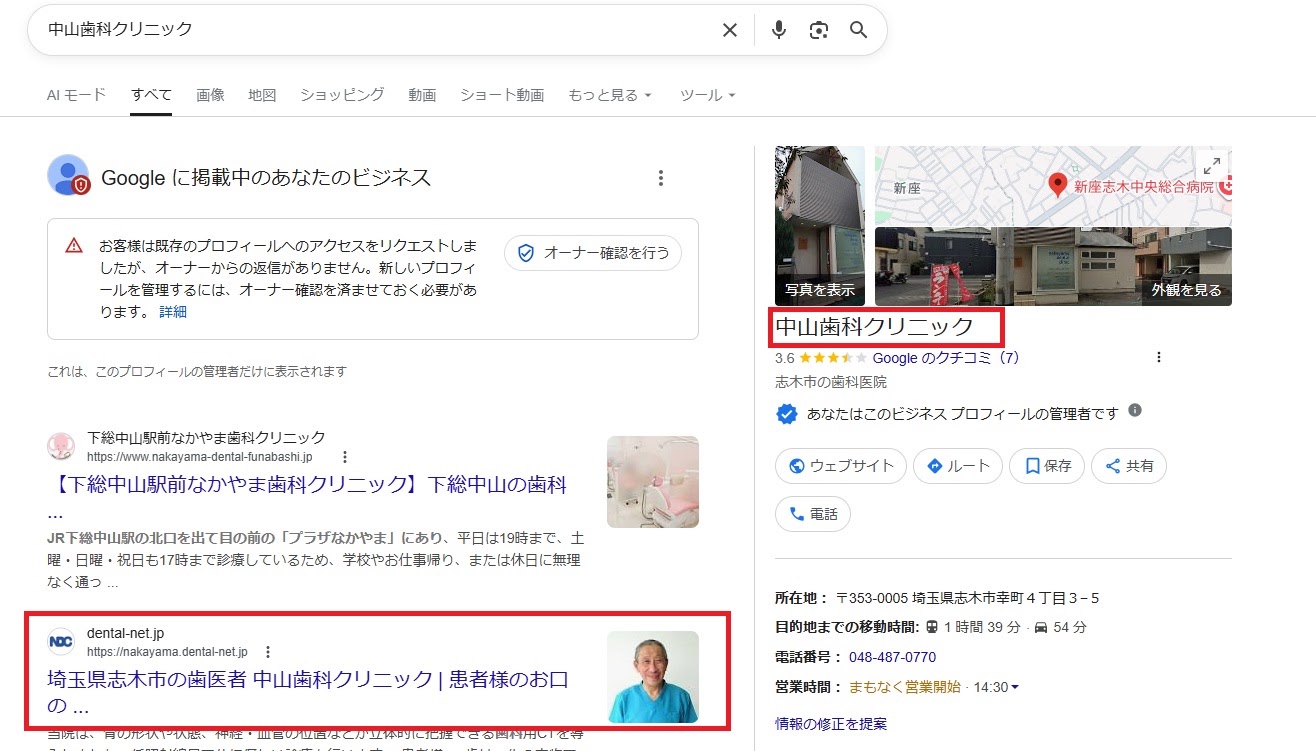Open three-dot menu for nakayama-dental-funabashi result

tap(345, 457)
